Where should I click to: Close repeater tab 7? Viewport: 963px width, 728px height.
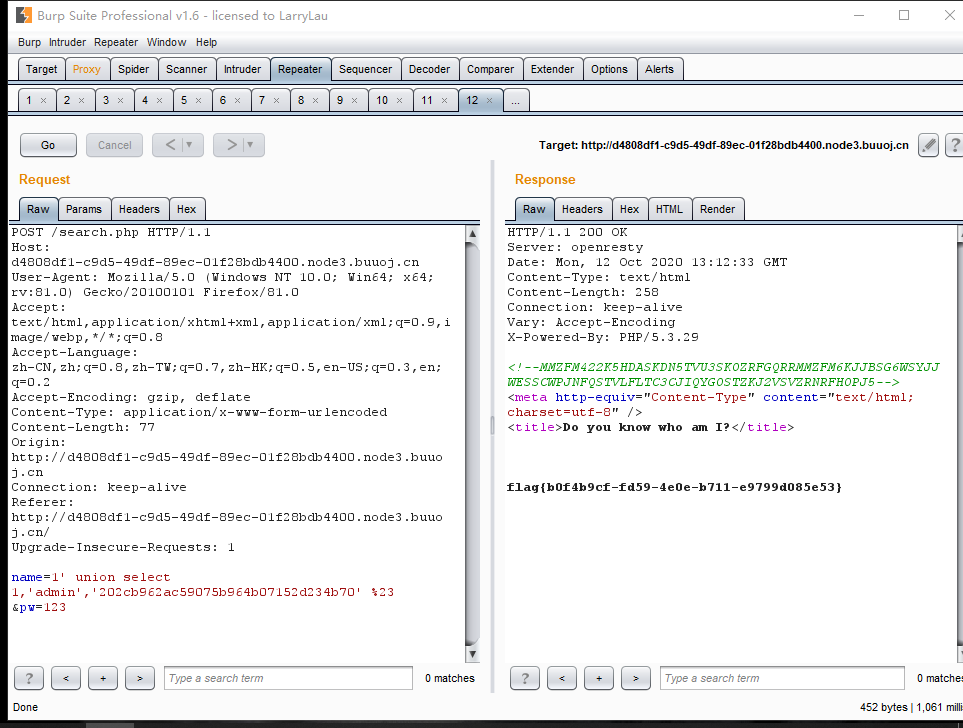(x=276, y=100)
